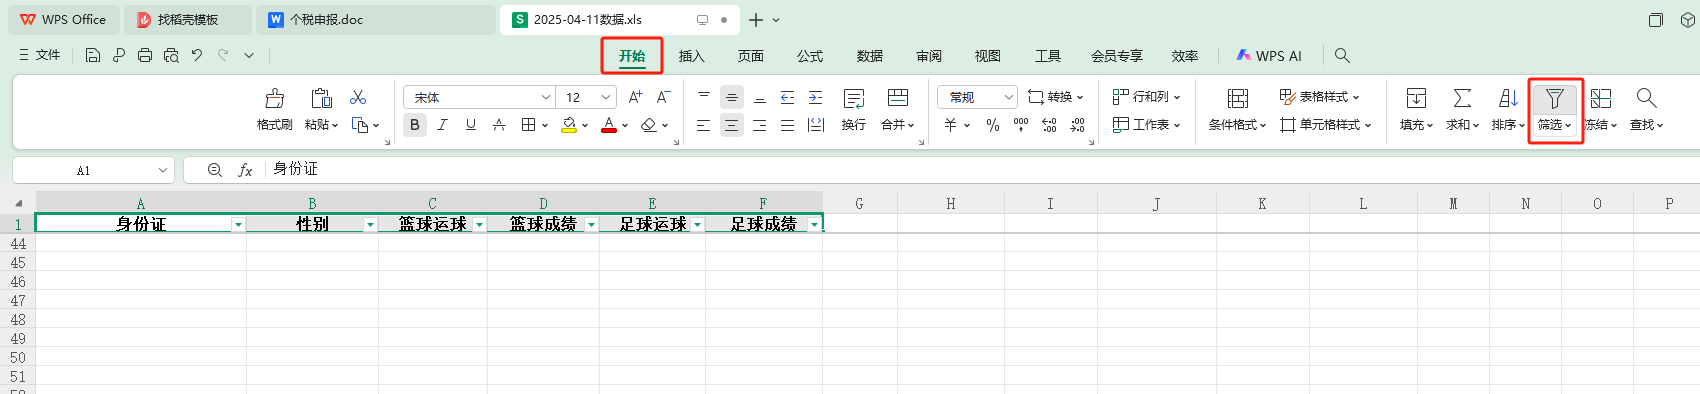Toggle italic text formatting
Screen dimensions: 1700x394
(x=442, y=125)
